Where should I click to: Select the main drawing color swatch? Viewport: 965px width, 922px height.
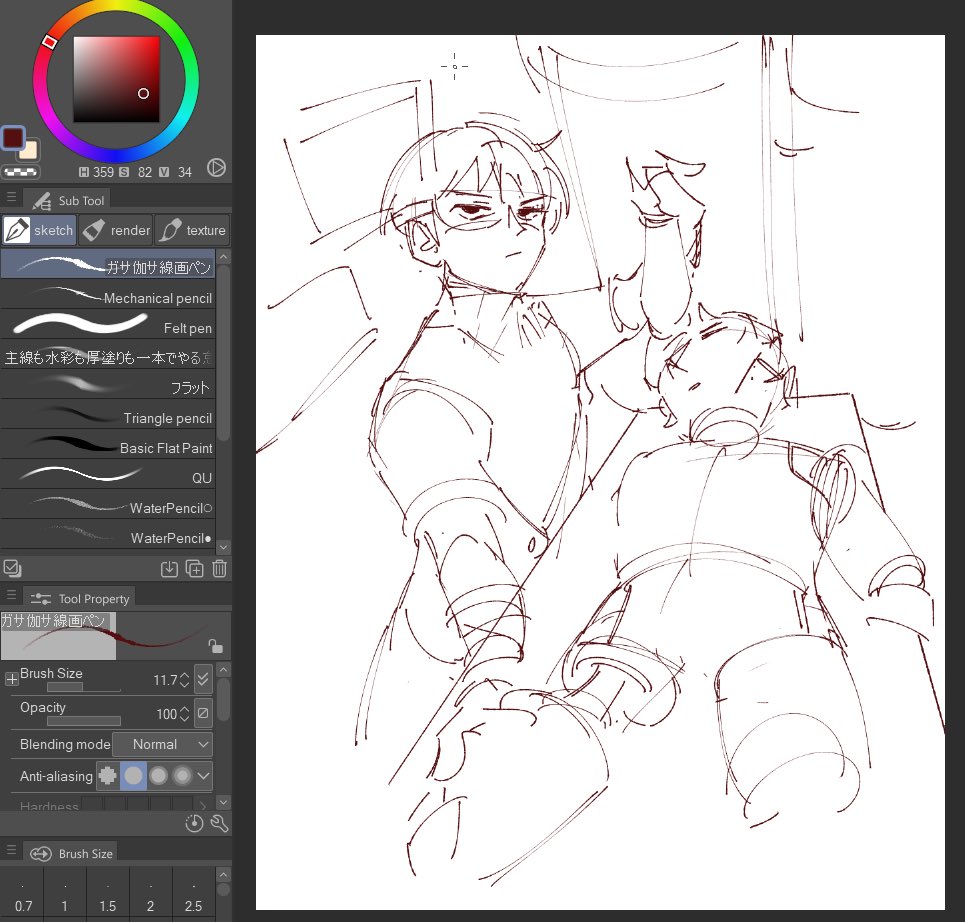(x=13, y=138)
